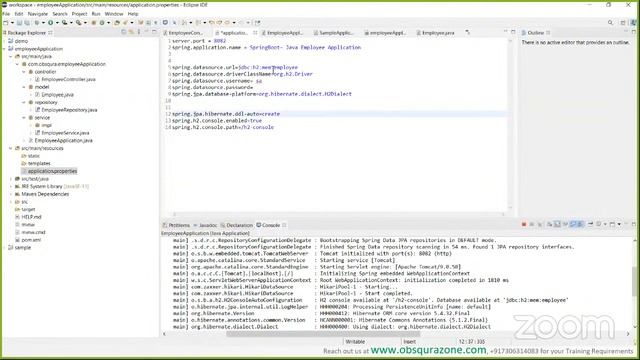Viewport: 640px width, 360px height.
Task: Open the Navigate menu
Action: point(38,14)
